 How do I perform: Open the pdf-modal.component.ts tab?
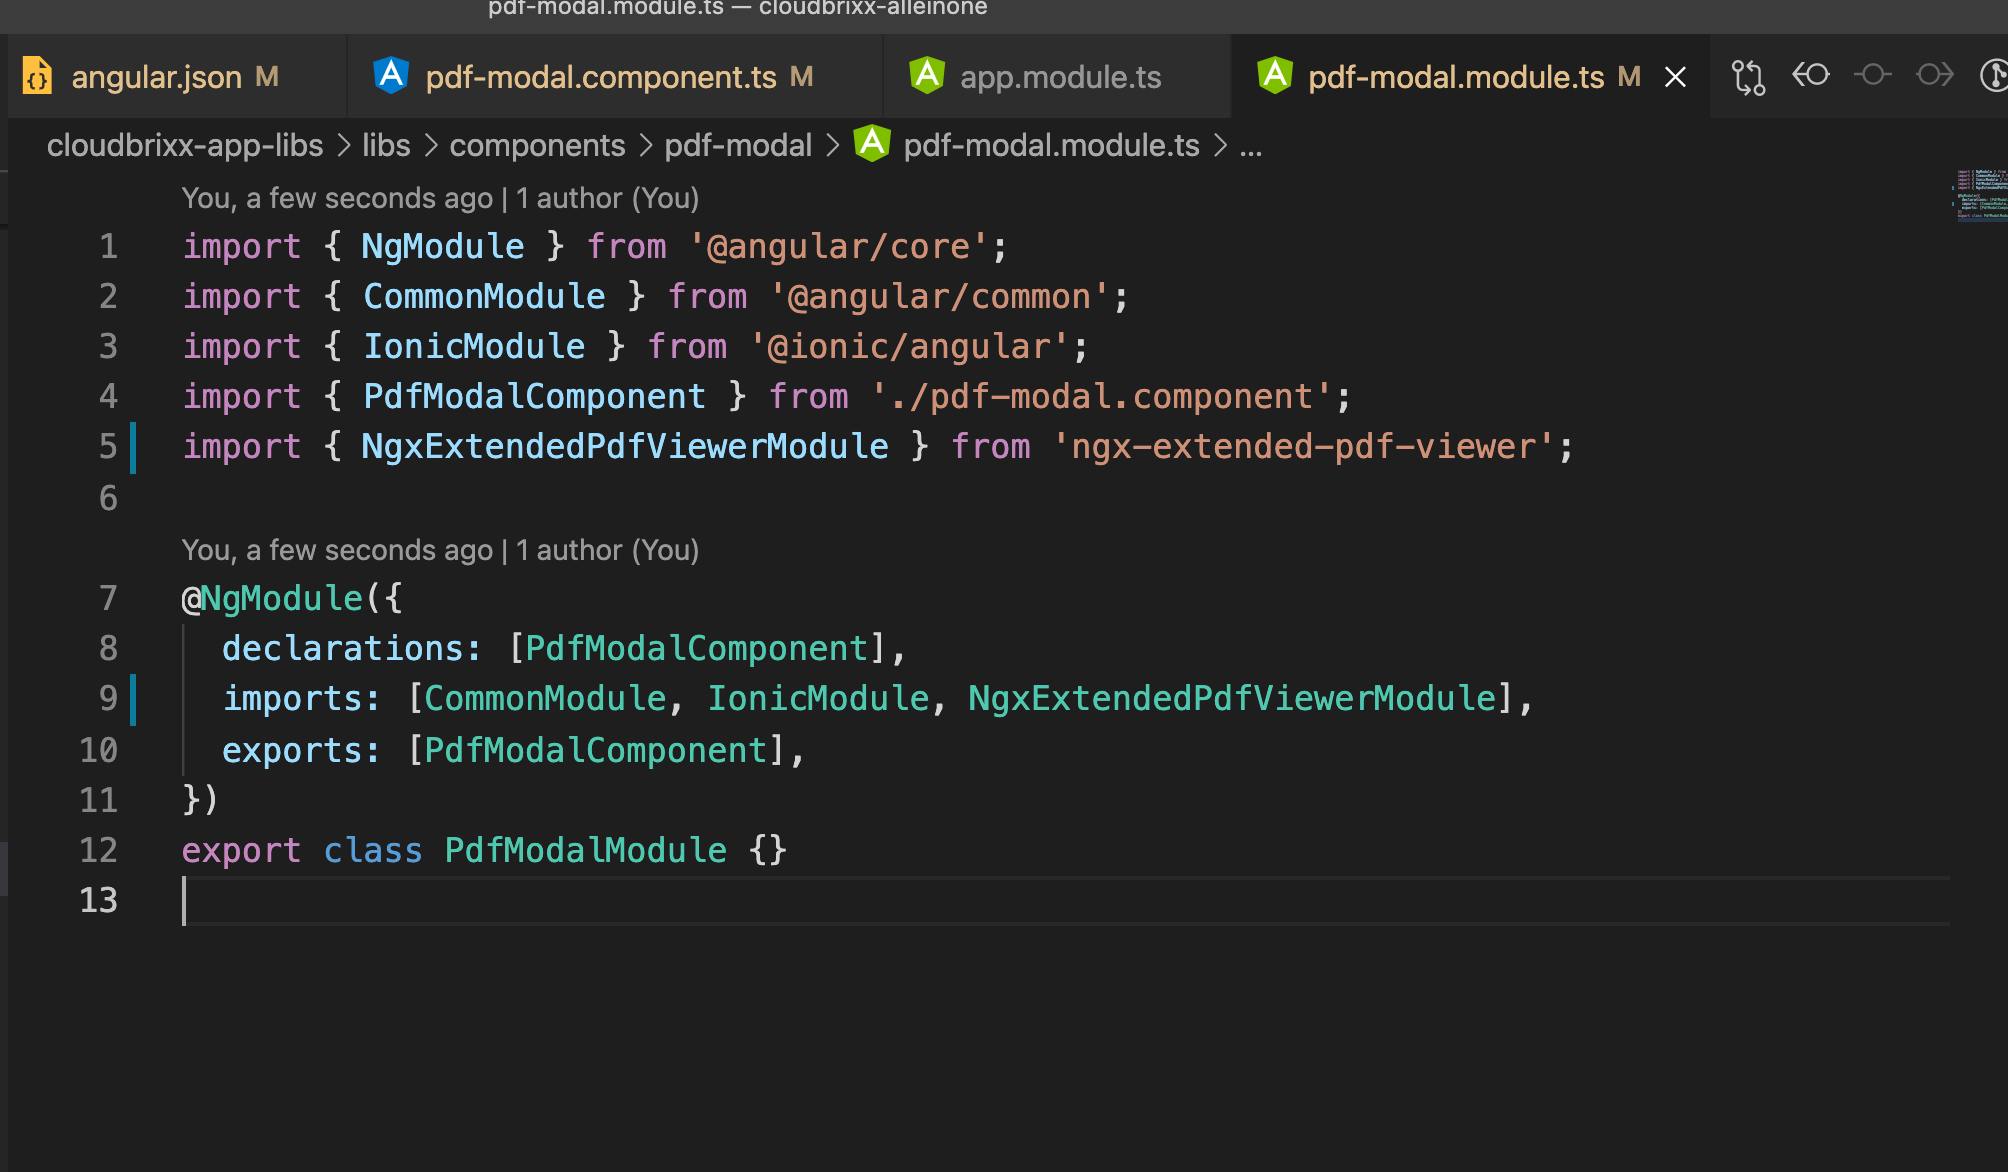point(600,77)
